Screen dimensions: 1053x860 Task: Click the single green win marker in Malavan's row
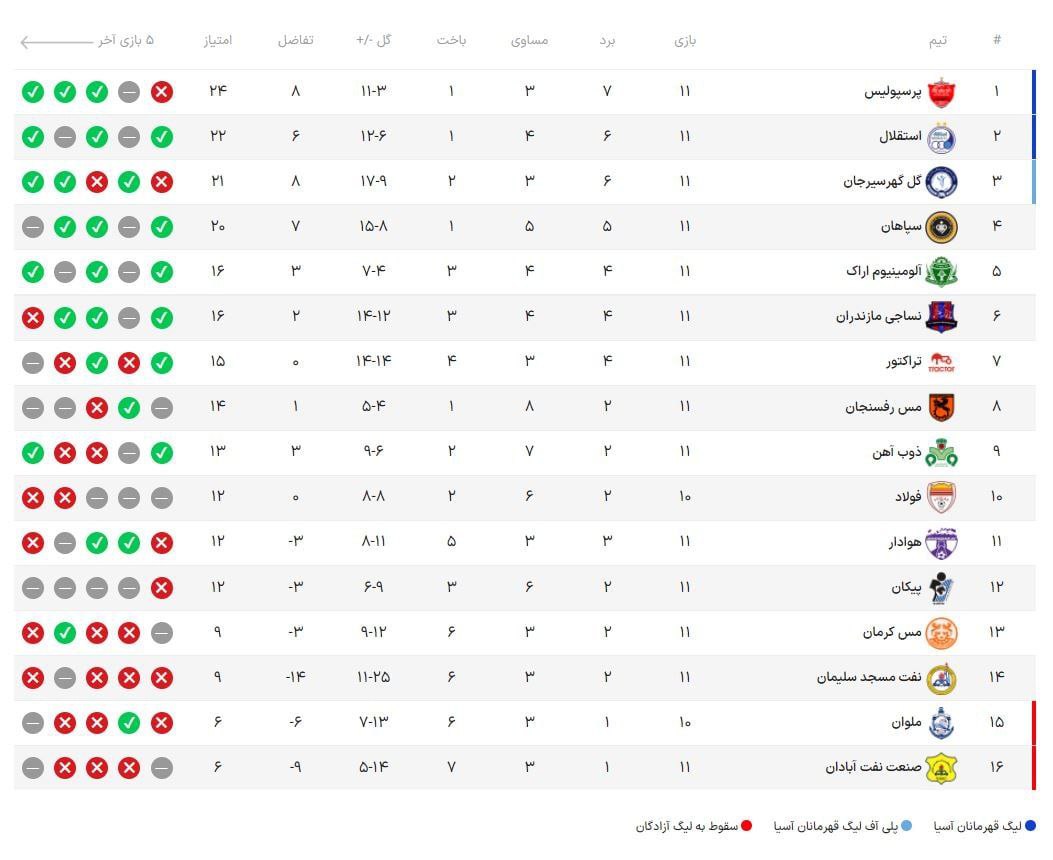pyautogui.click(x=129, y=723)
